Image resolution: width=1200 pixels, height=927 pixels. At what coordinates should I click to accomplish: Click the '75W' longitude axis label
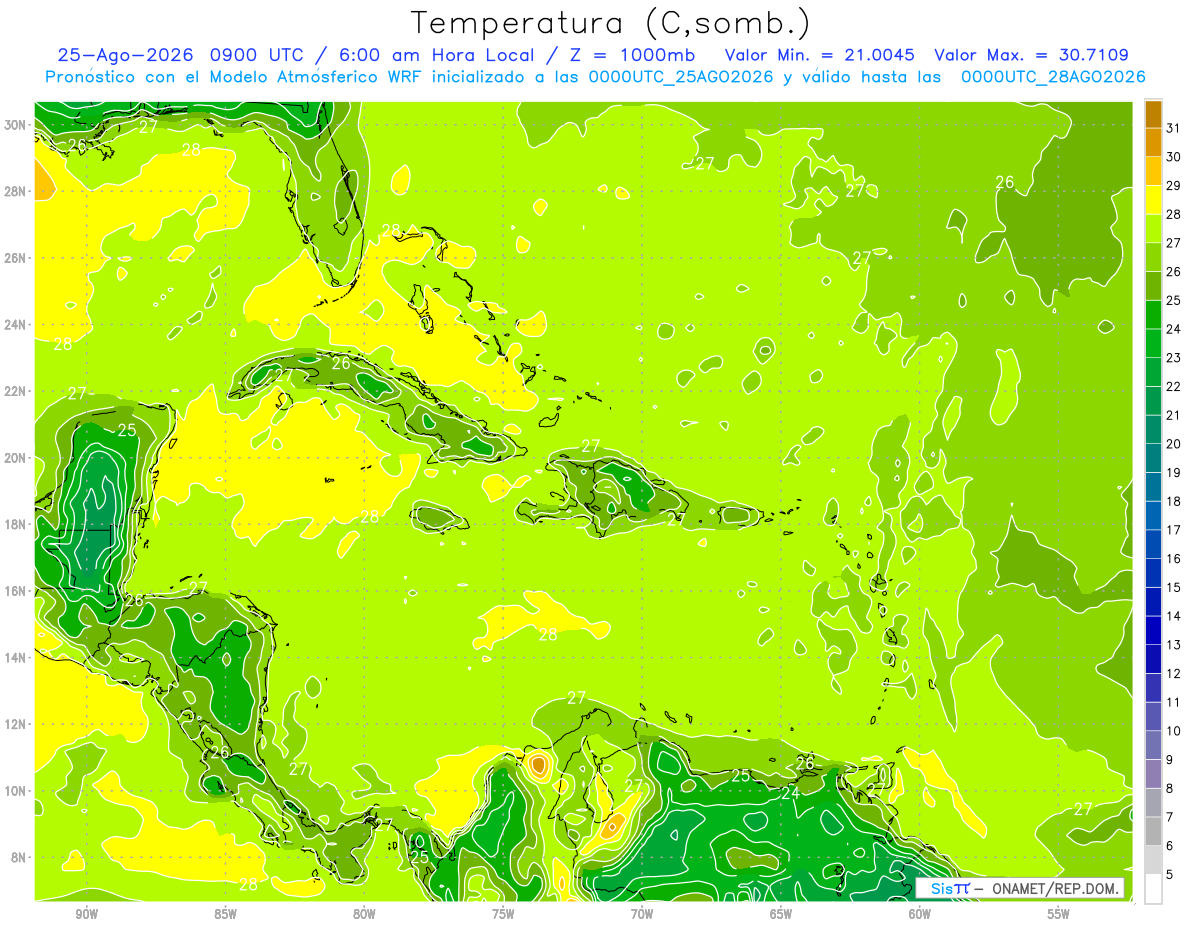(503, 914)
